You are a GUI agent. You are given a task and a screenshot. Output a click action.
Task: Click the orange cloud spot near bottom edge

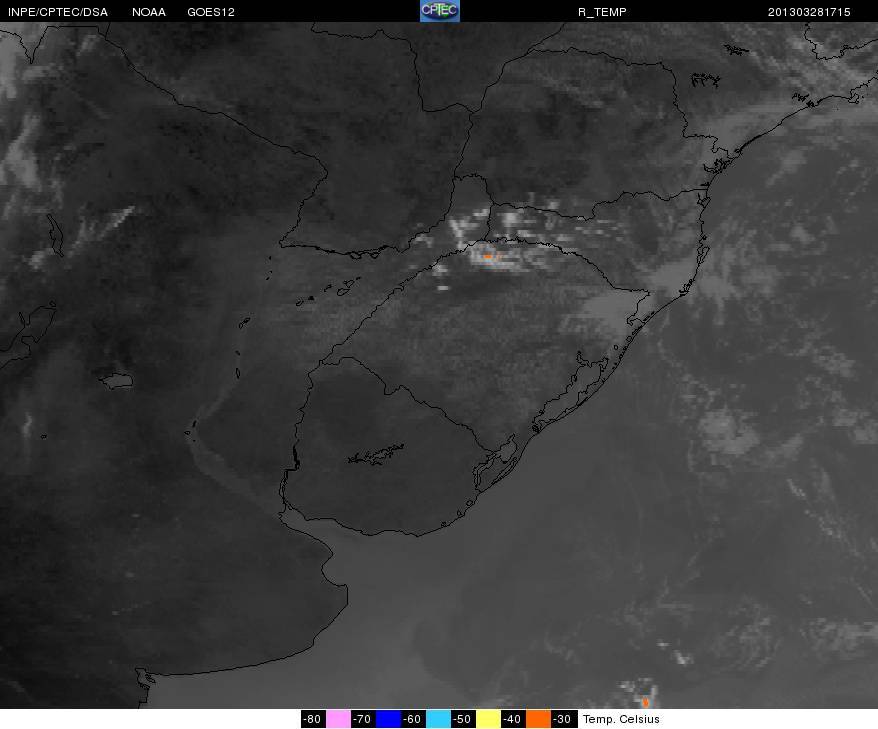(645, 702)
